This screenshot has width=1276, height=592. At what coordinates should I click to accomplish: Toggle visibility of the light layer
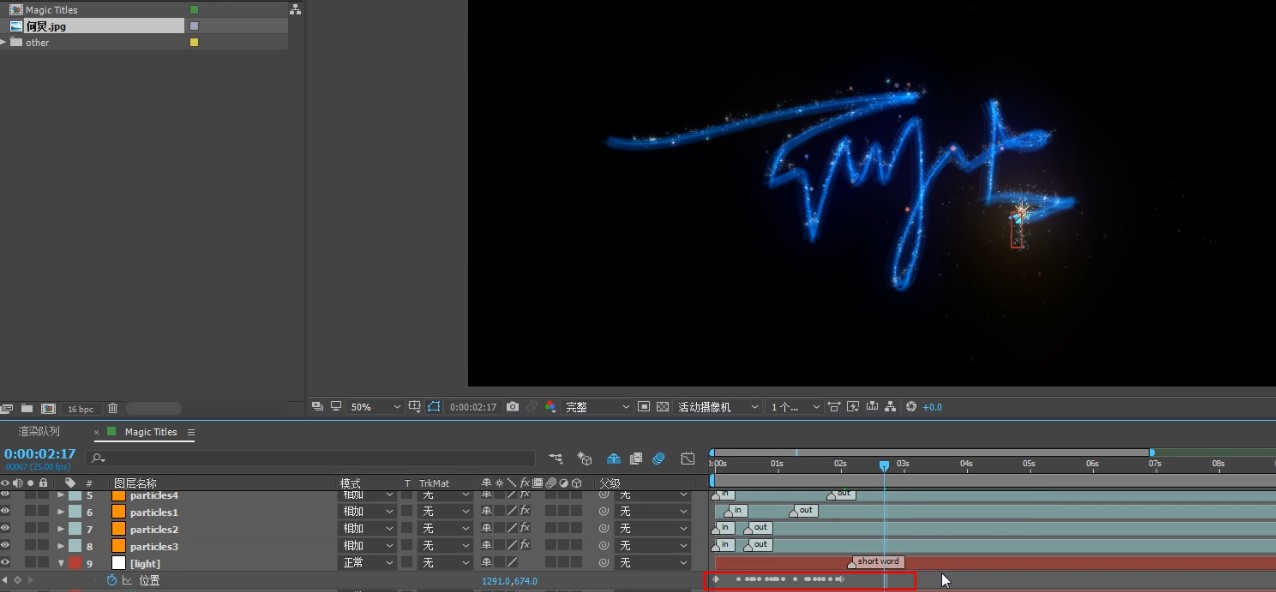tap(6, 563)
